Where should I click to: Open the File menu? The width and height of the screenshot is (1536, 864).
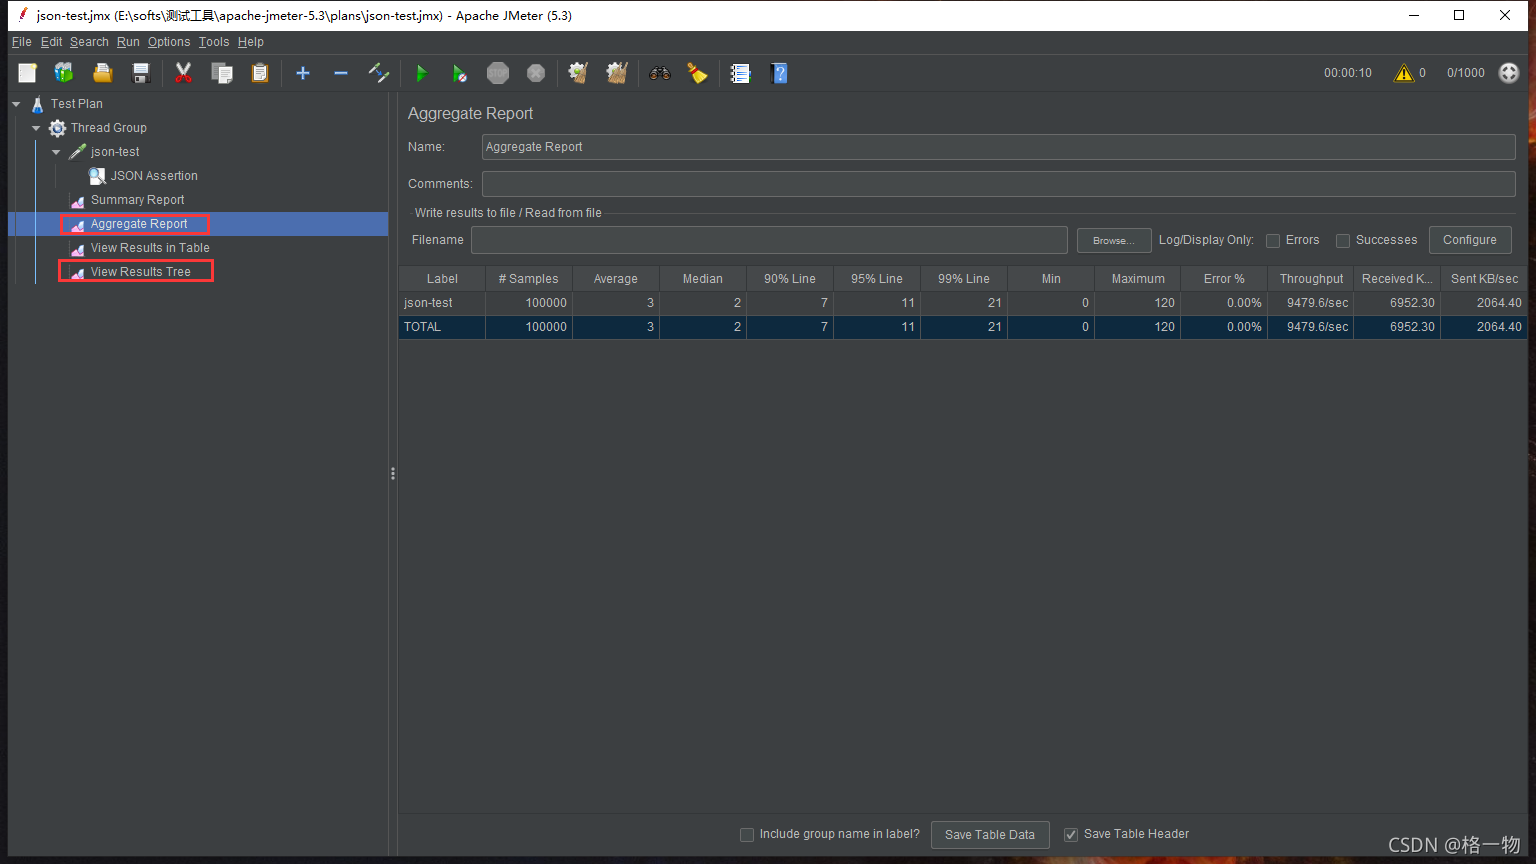coord(22,42)
